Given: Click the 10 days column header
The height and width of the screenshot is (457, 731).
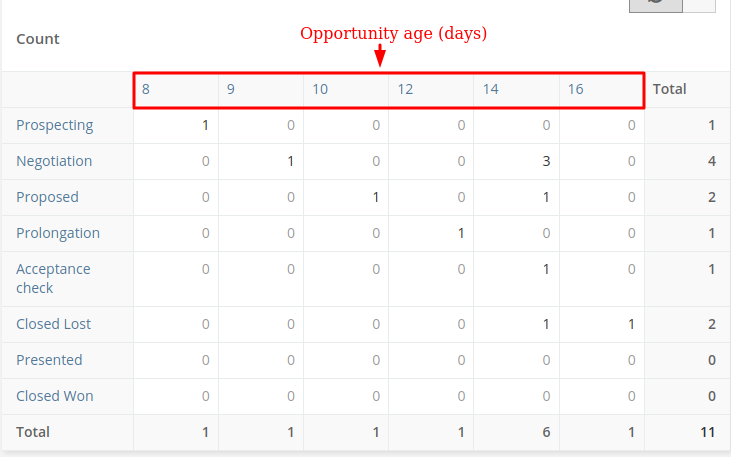Looking at the screenshot, I should pyautogui.click(x=320, y=89).
